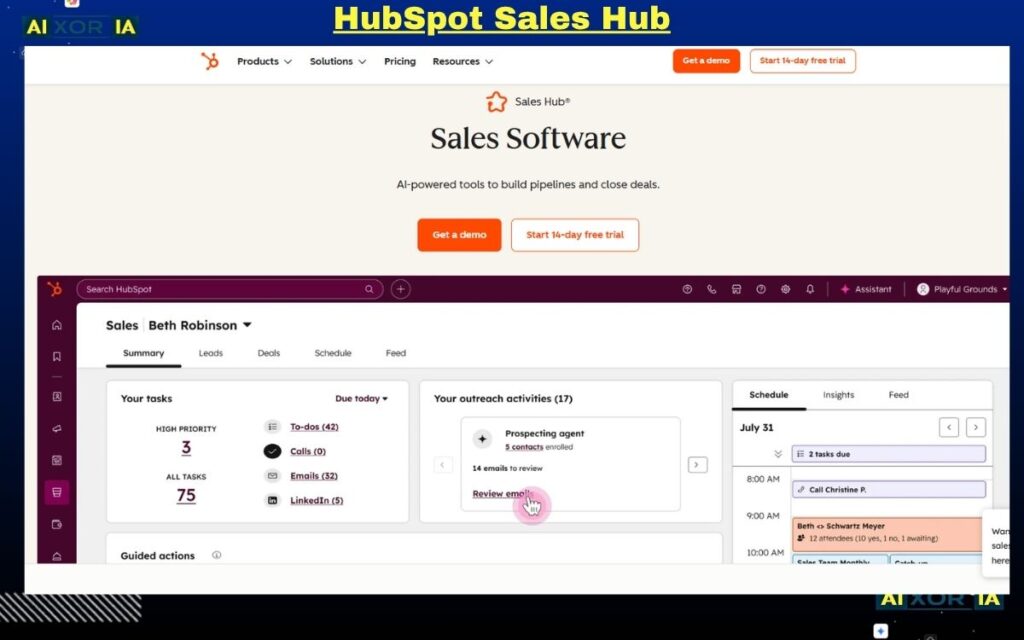Click the Review emails link

503,494
